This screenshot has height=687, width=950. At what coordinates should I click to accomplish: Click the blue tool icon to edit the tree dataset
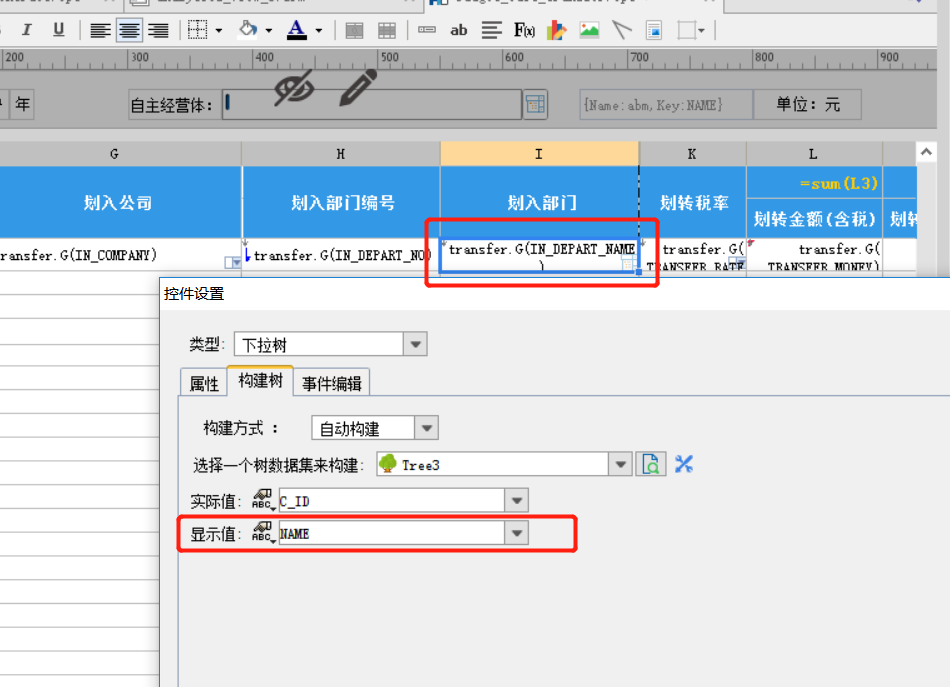683,465
